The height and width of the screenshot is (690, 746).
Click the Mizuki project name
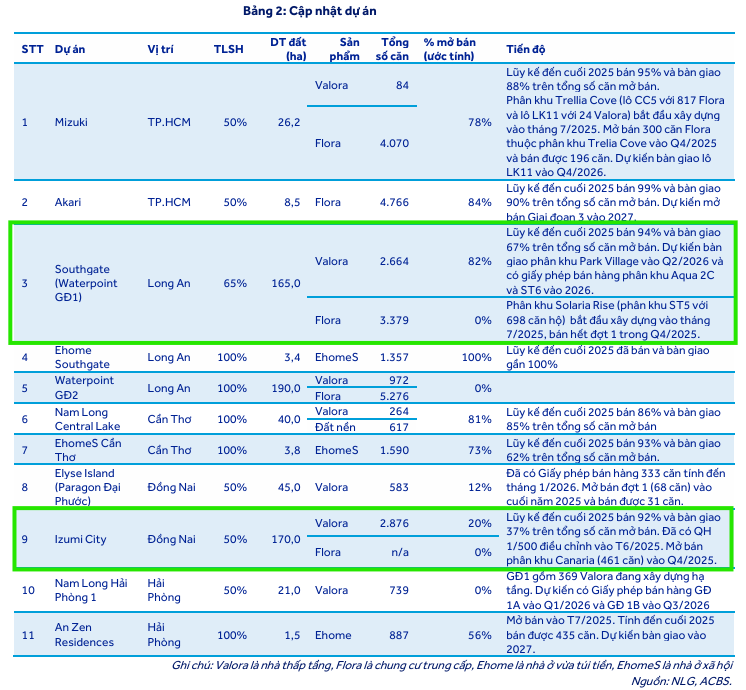72,122
